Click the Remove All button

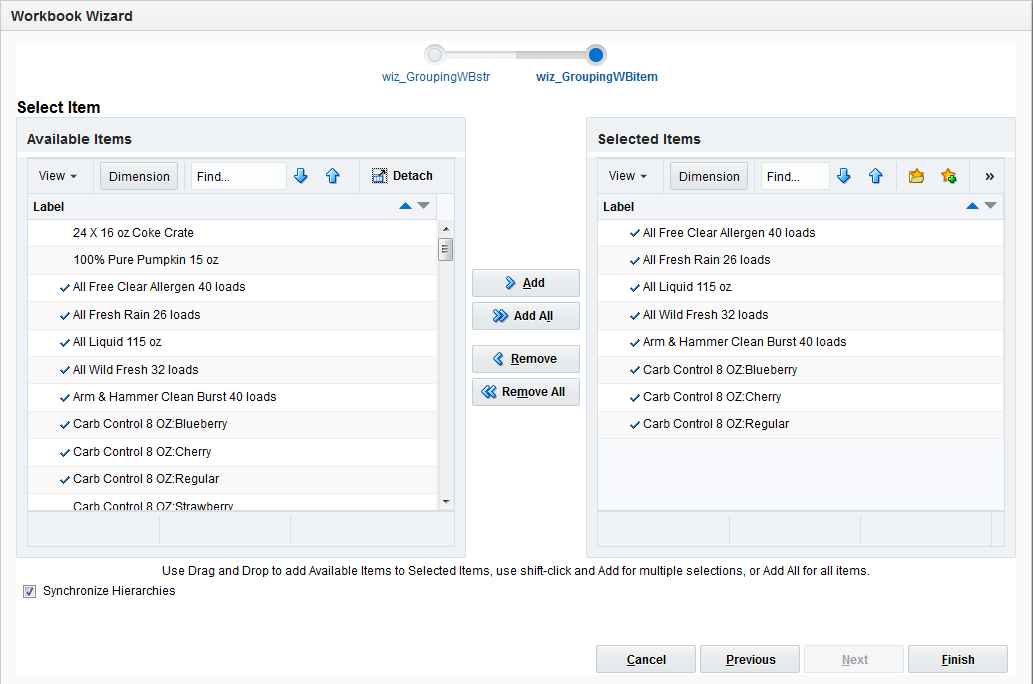point(526,391)
